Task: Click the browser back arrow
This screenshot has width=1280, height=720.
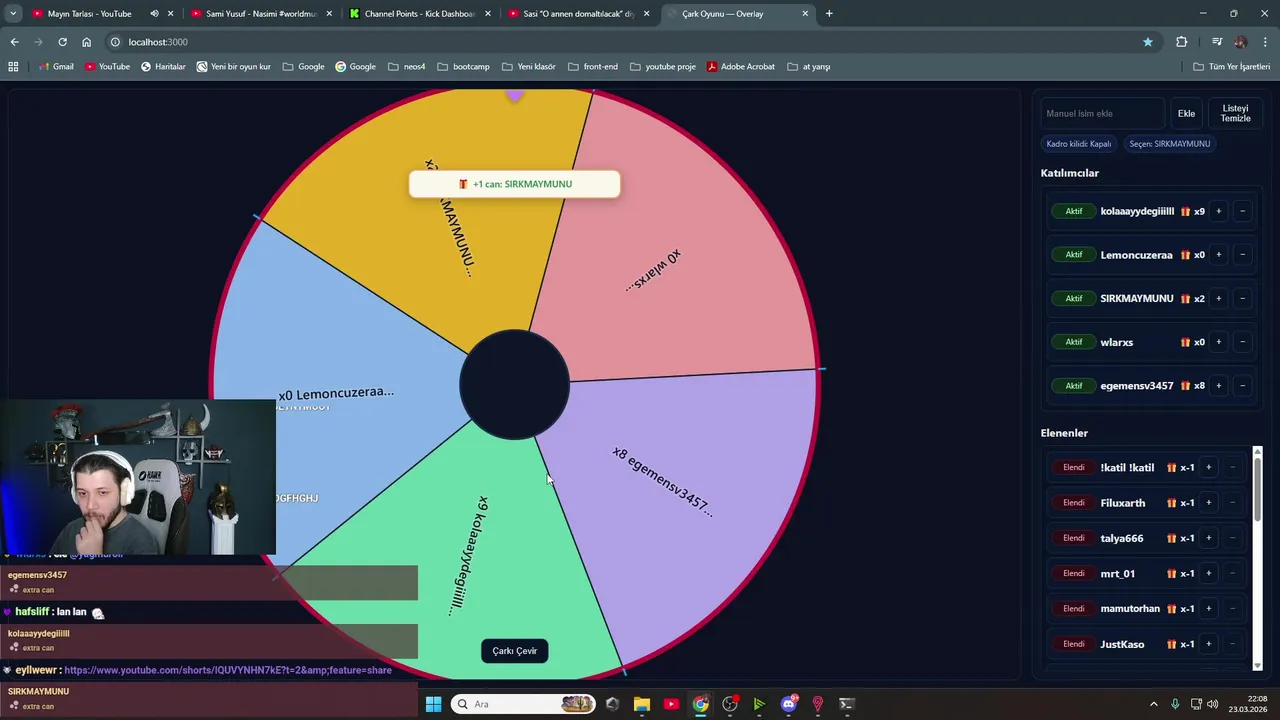Action: point(14,42)
